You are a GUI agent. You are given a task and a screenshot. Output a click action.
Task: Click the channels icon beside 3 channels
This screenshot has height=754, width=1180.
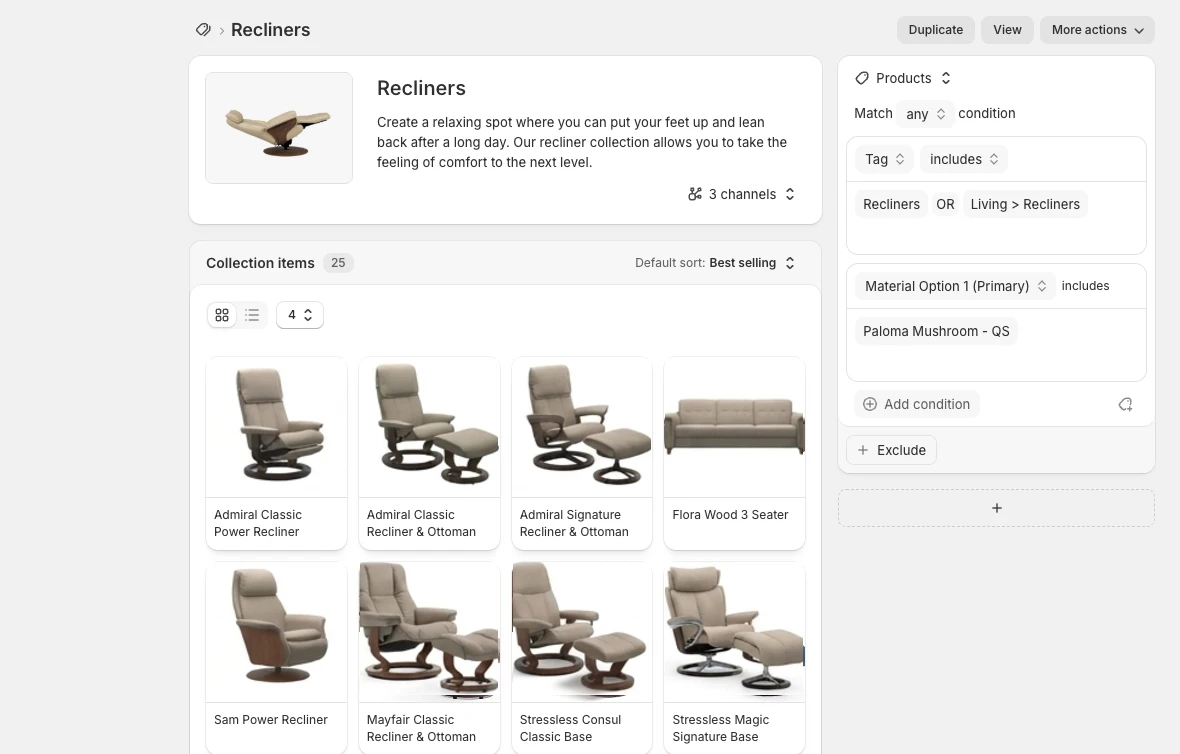[x=695, y=194]
